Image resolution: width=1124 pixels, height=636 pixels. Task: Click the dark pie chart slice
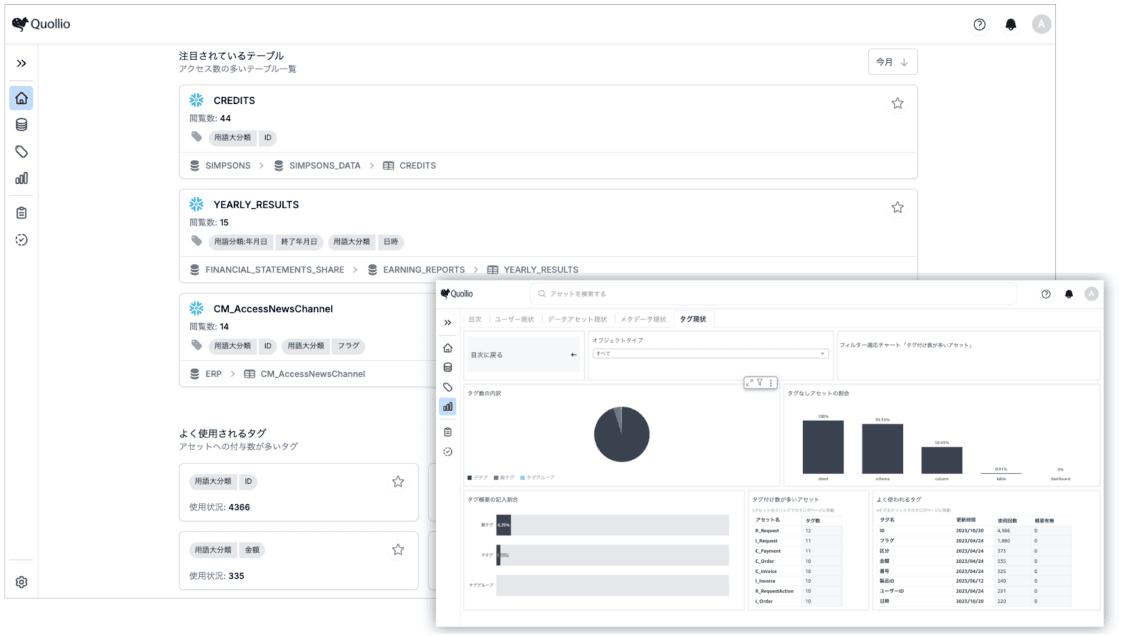tap(621, 436)
